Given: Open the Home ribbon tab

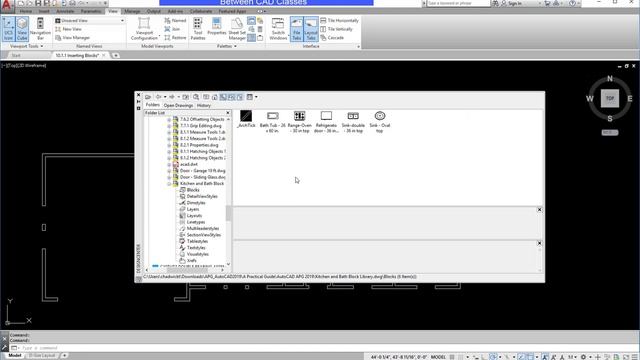Looking at the screenshot, I should pos(25,11).
